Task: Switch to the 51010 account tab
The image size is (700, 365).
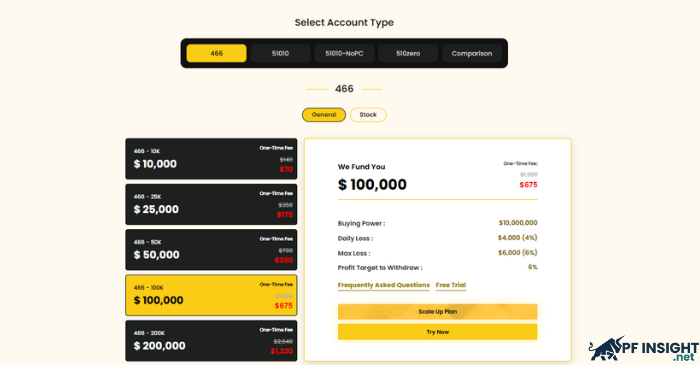Action: [x=280, y=53]
